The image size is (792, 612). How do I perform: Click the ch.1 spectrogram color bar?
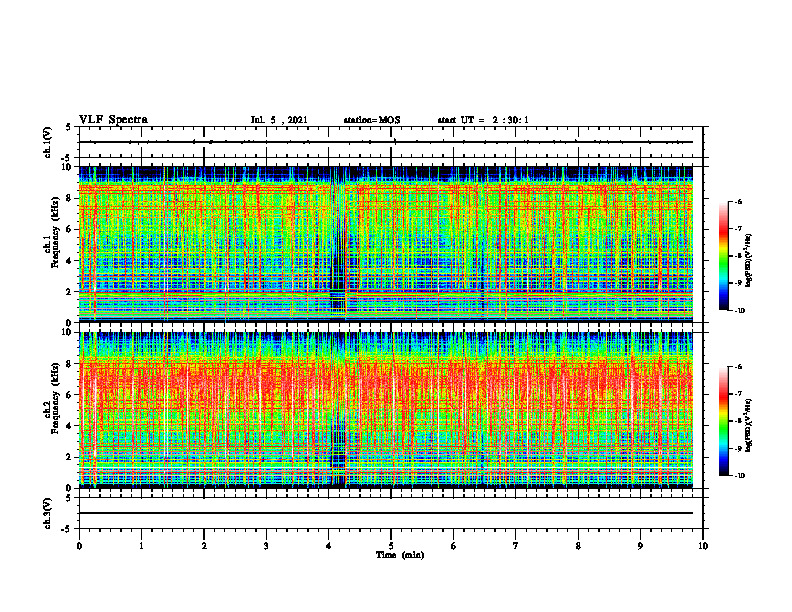coord(723,256)
